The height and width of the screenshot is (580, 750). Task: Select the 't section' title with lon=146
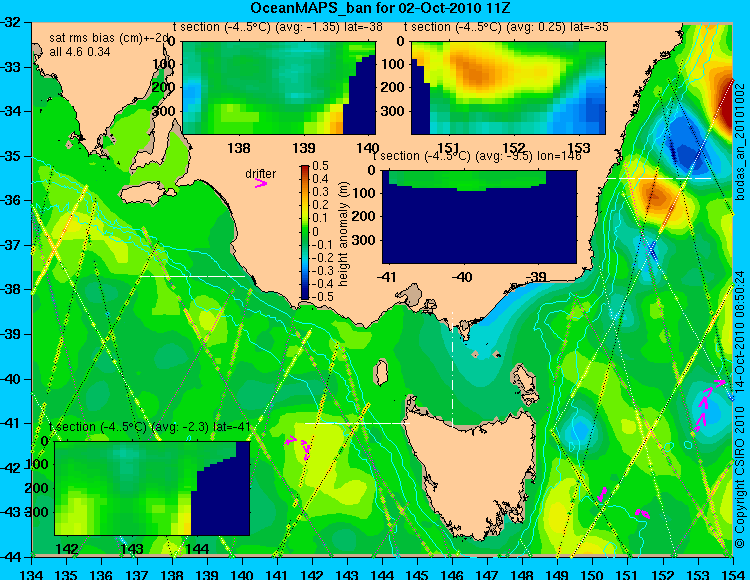[x=477, y=156]
